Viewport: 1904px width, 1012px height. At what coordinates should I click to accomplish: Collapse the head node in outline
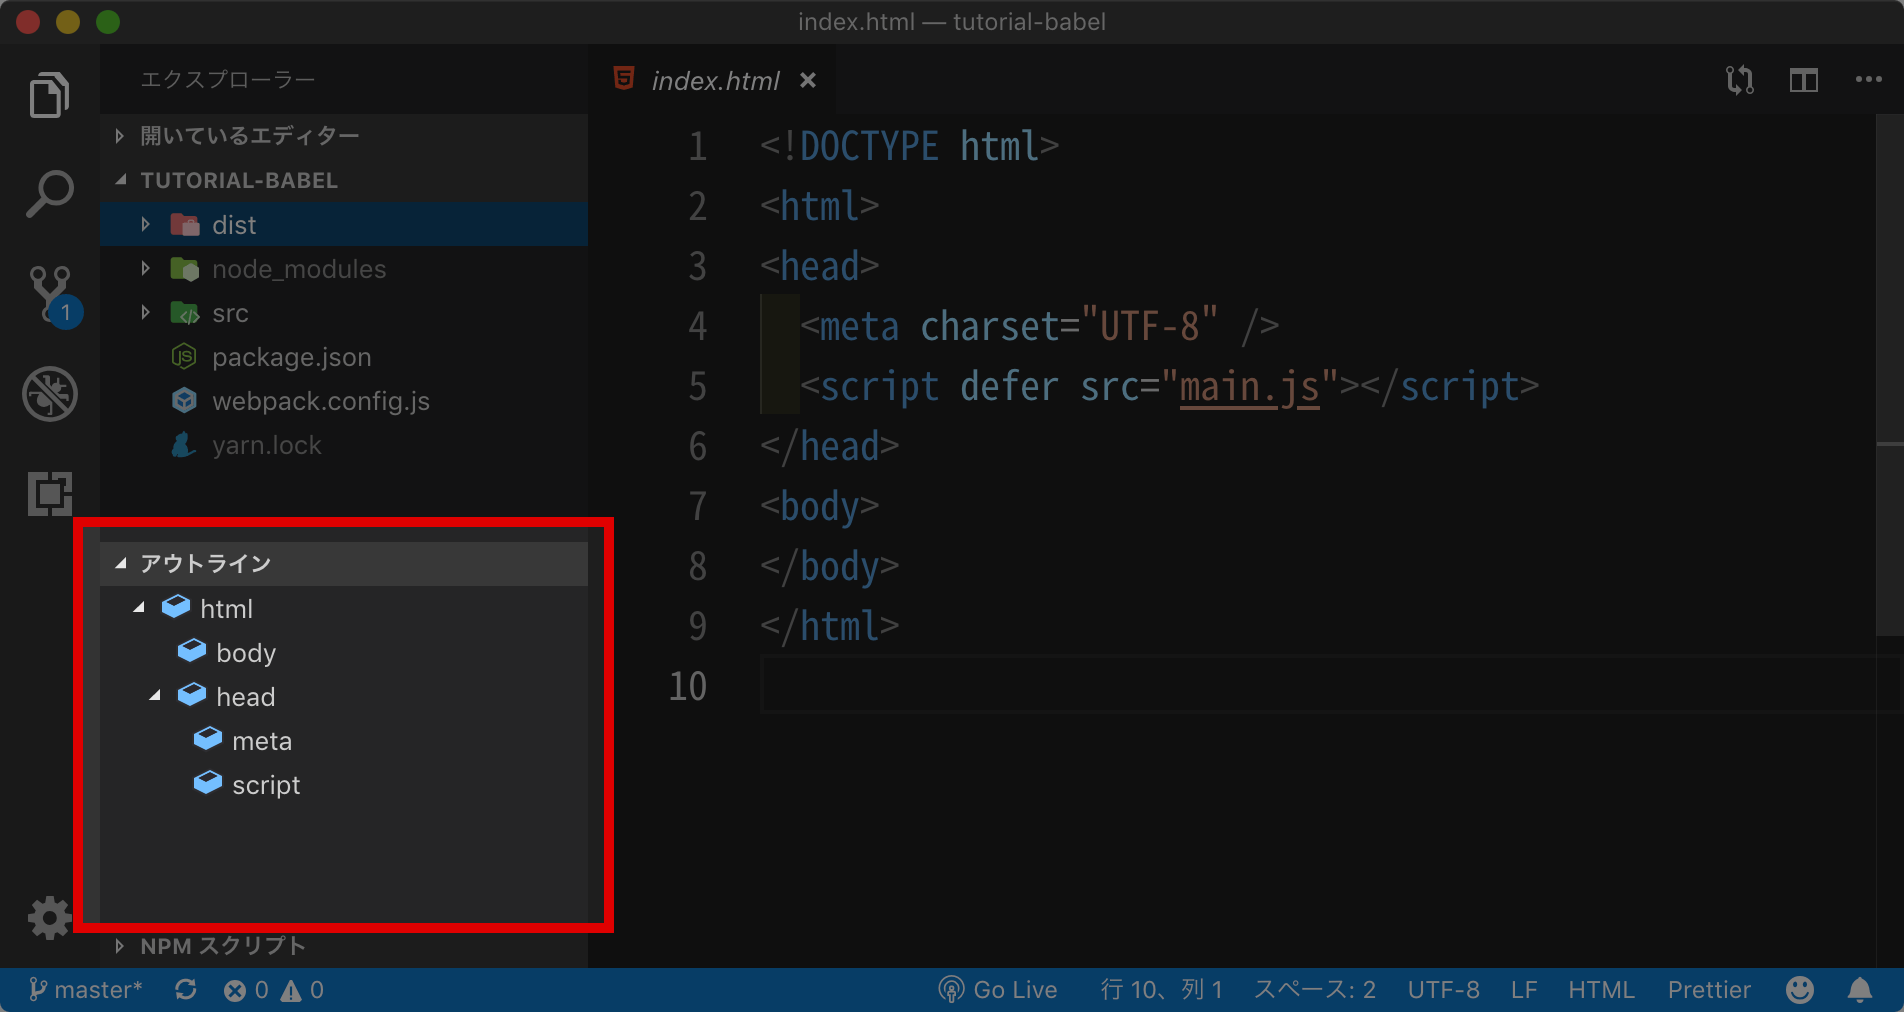pos(155,696)
